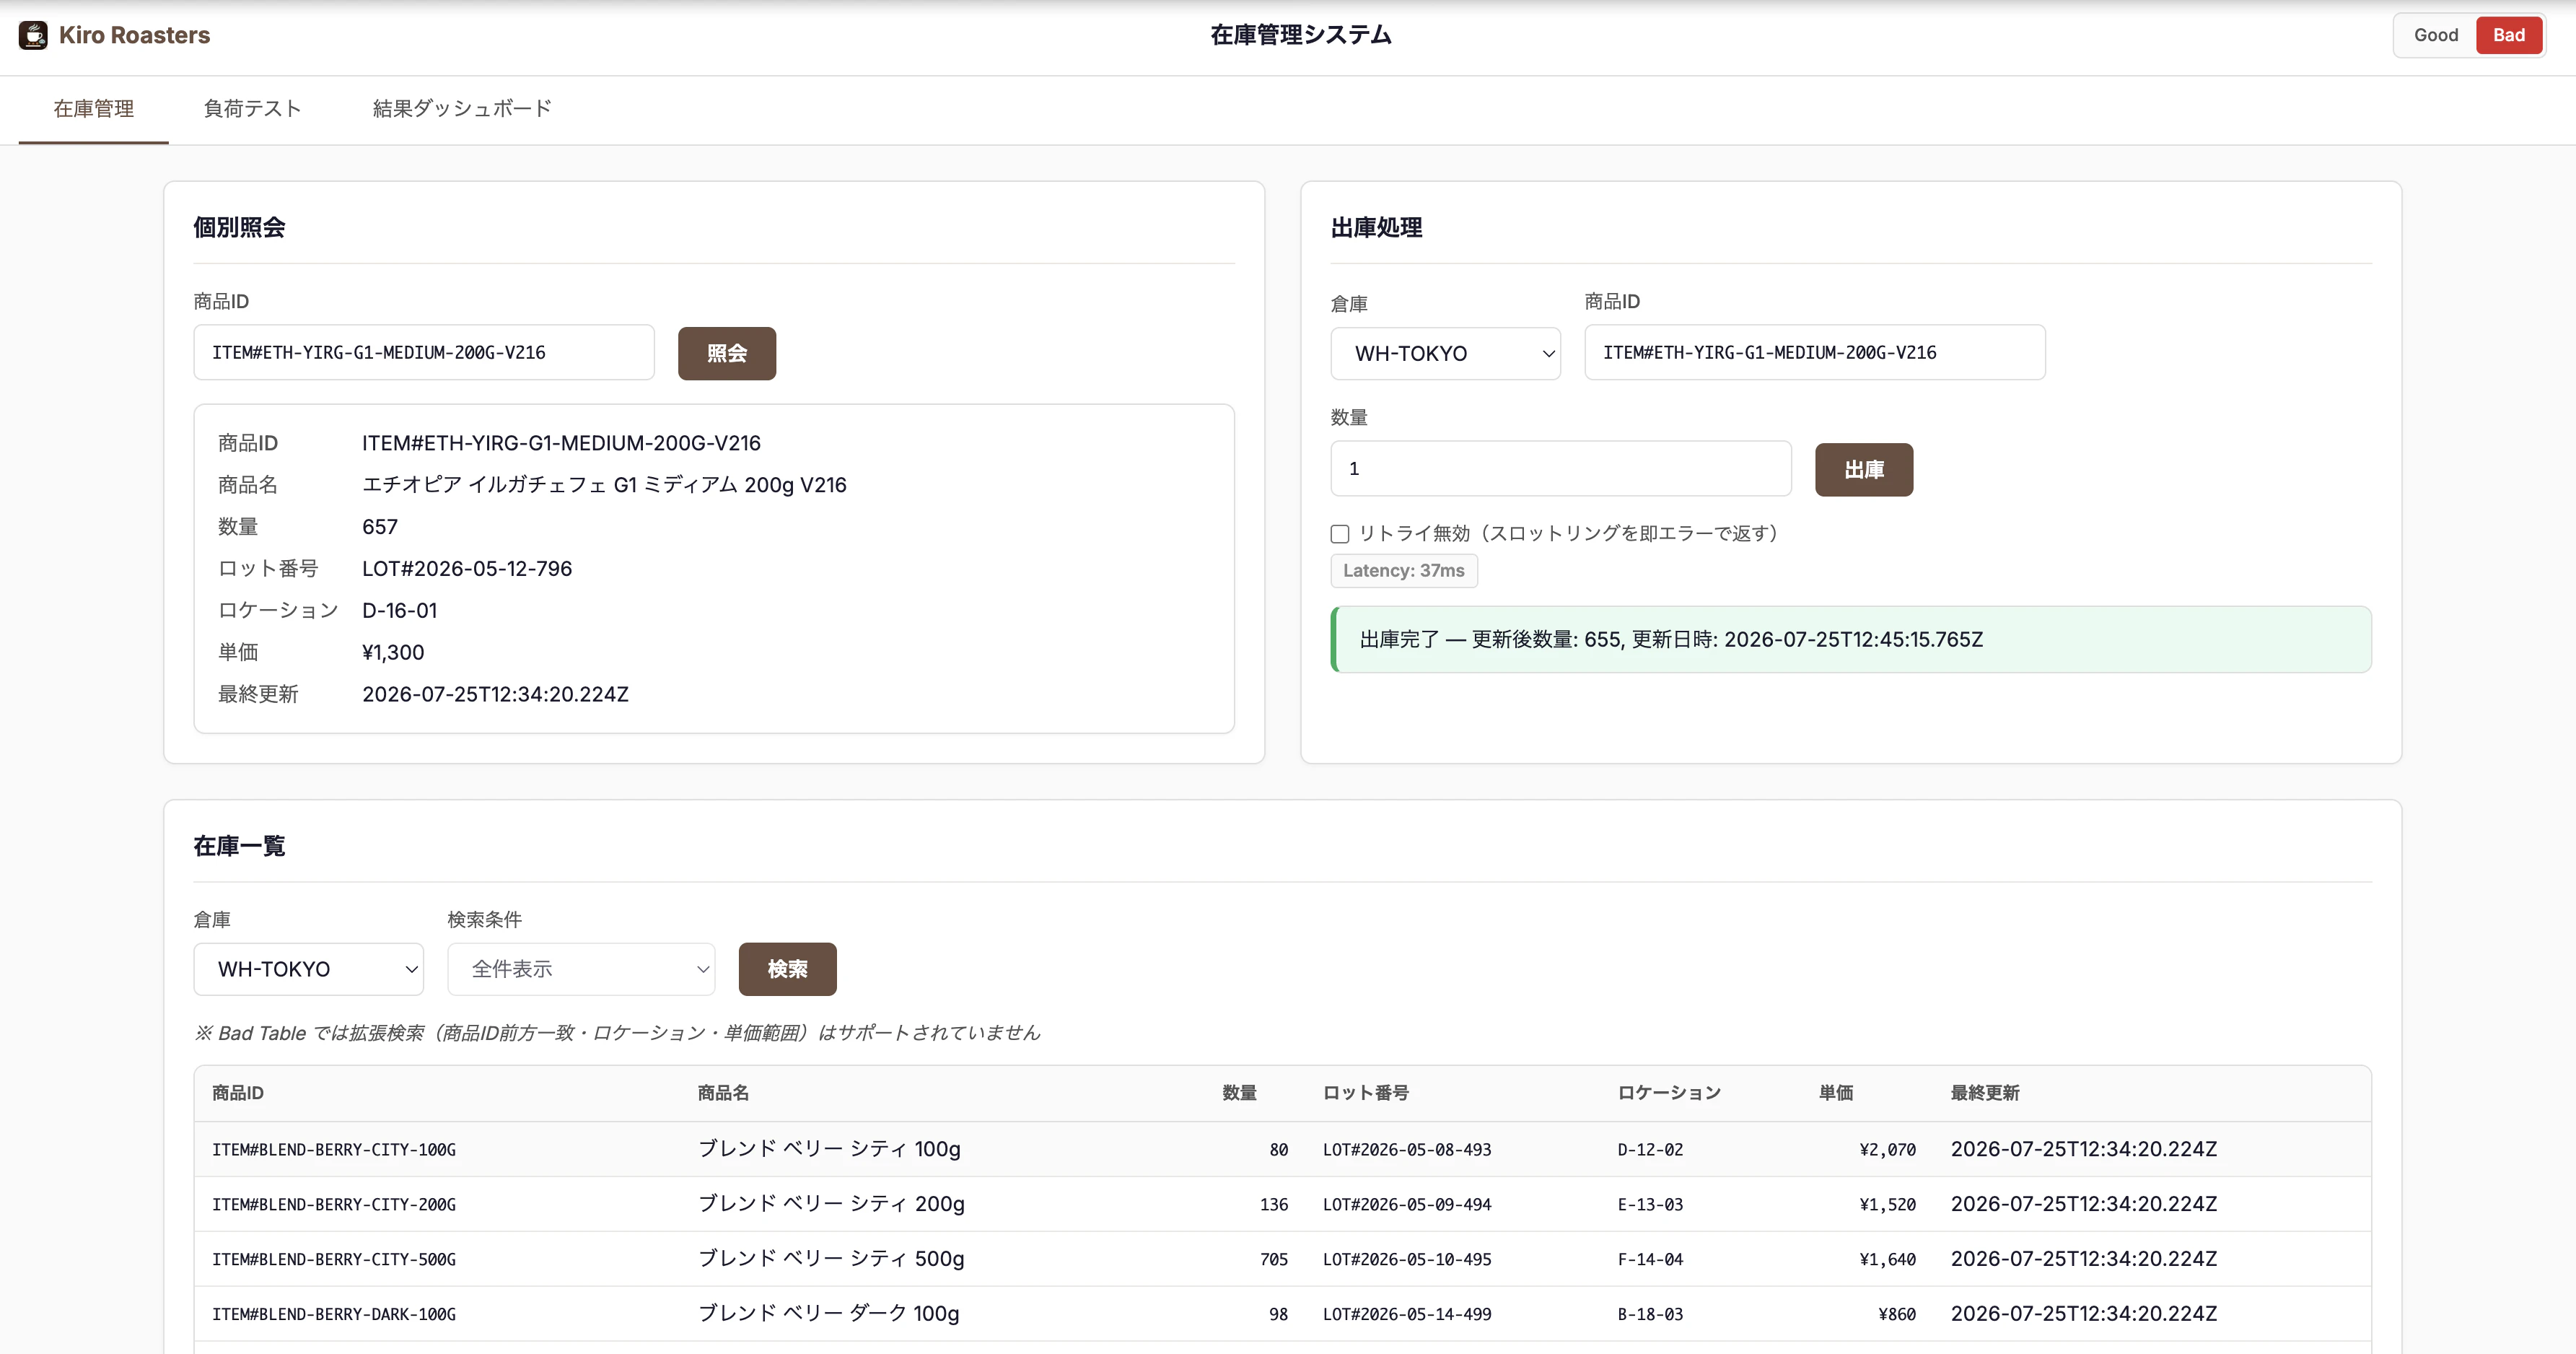Click lot number LOT#2026-05-14-499
The image size is (2576, 1354).
pyautogui.click(x=1407, y=1315)
